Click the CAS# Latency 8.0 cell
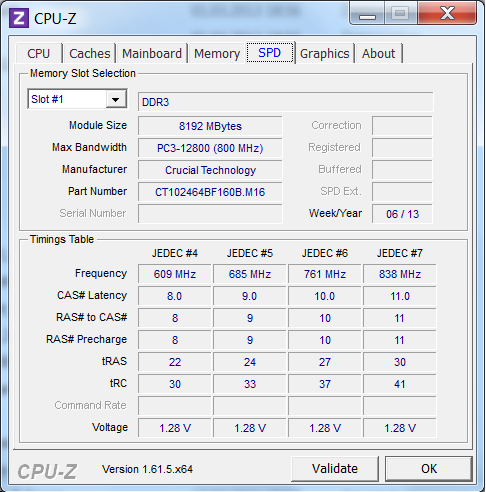 [175, 296]
